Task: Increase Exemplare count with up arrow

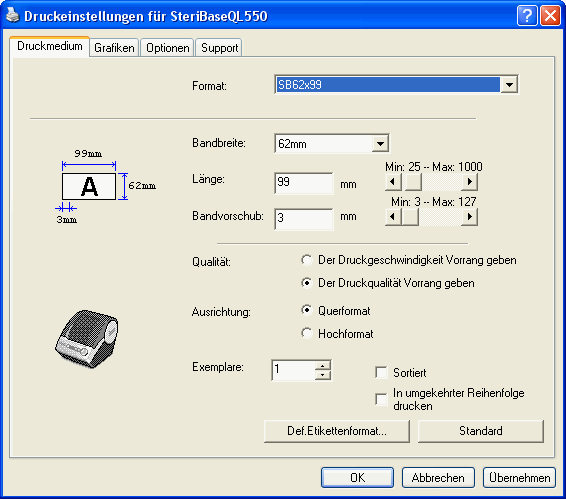Action: pos(323,365)
